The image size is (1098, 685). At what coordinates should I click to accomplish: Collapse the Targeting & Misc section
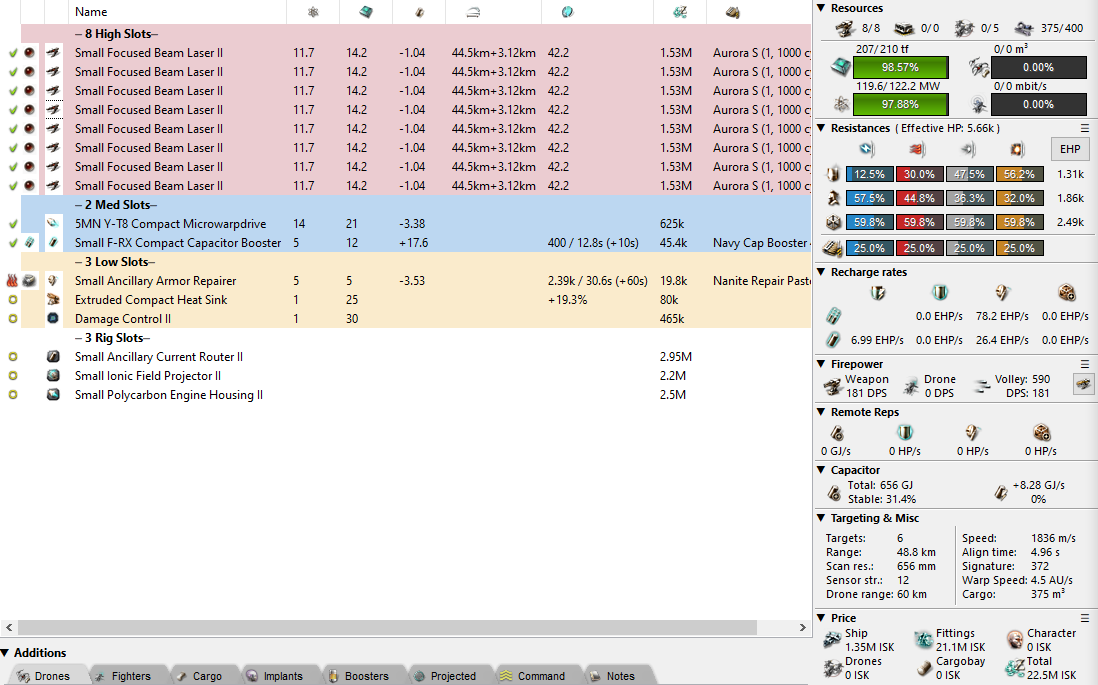[821, 518]
